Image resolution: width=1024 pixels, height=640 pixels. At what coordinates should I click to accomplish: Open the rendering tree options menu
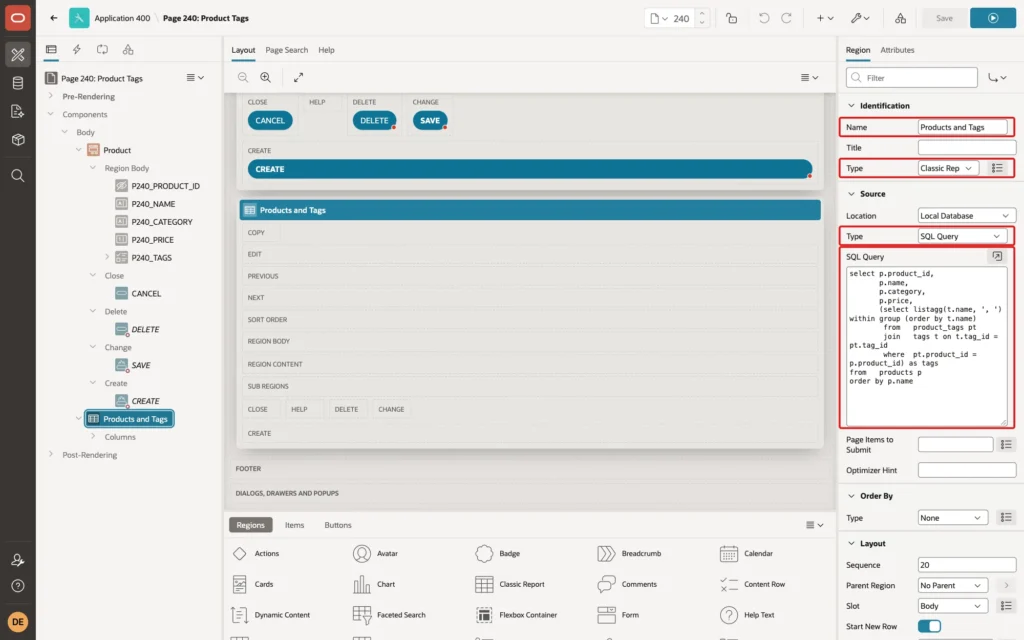[x=195, y=78]
